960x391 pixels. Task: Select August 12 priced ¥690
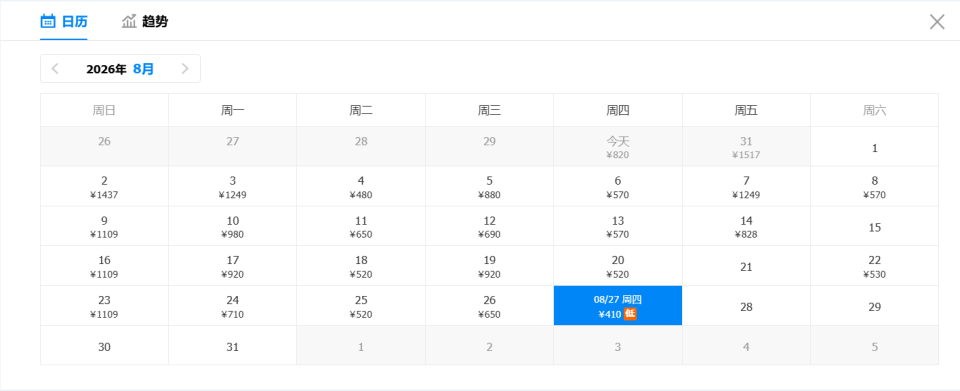click(489, 226)
